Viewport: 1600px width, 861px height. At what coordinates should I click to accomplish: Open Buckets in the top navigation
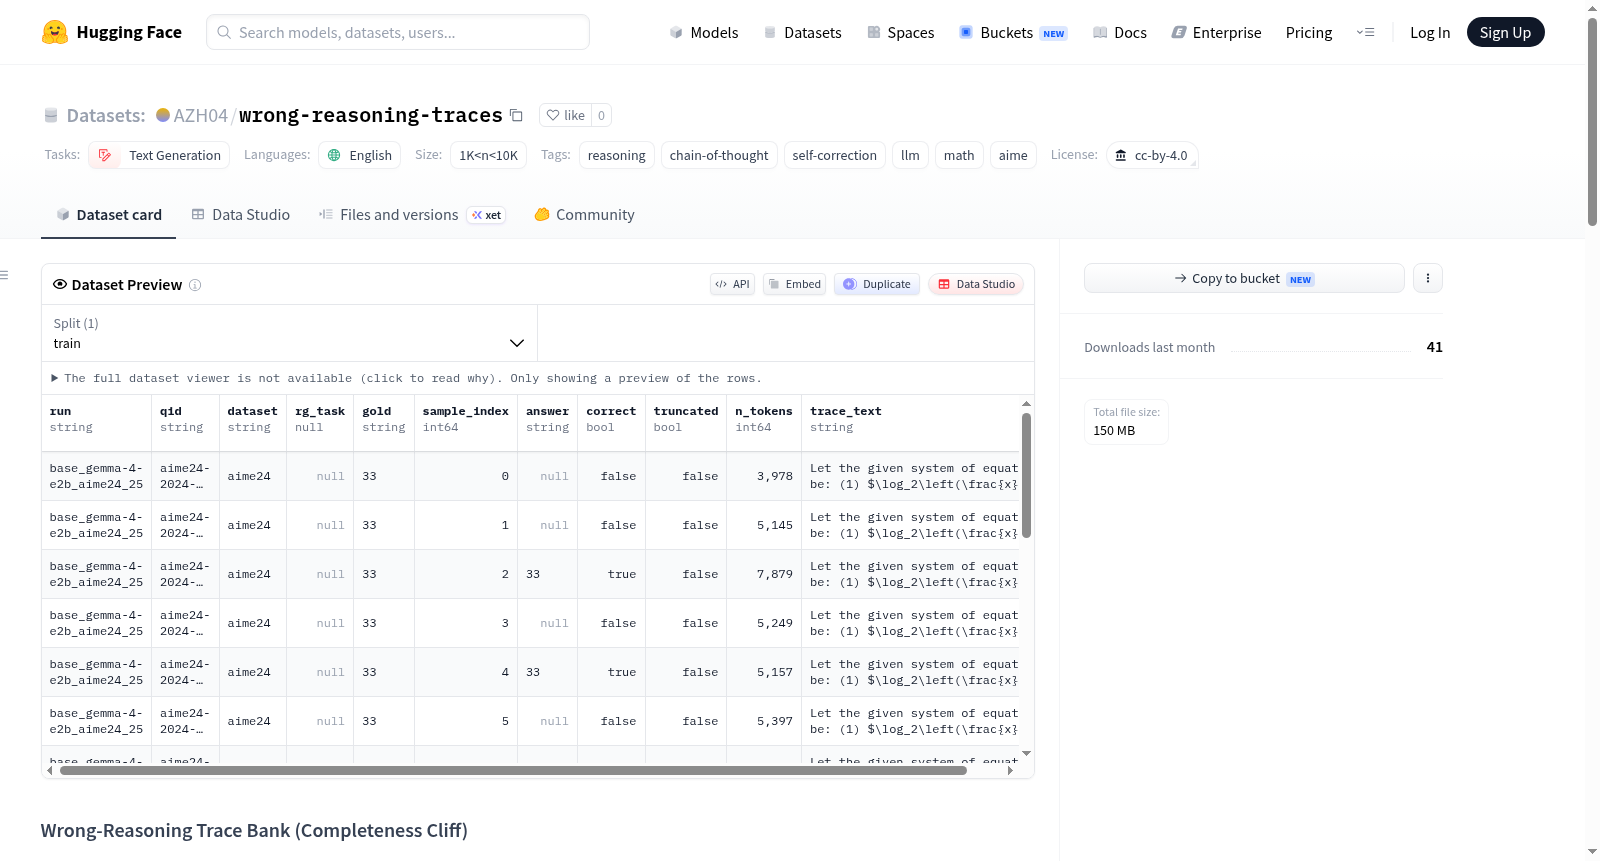pos(1013,32)
